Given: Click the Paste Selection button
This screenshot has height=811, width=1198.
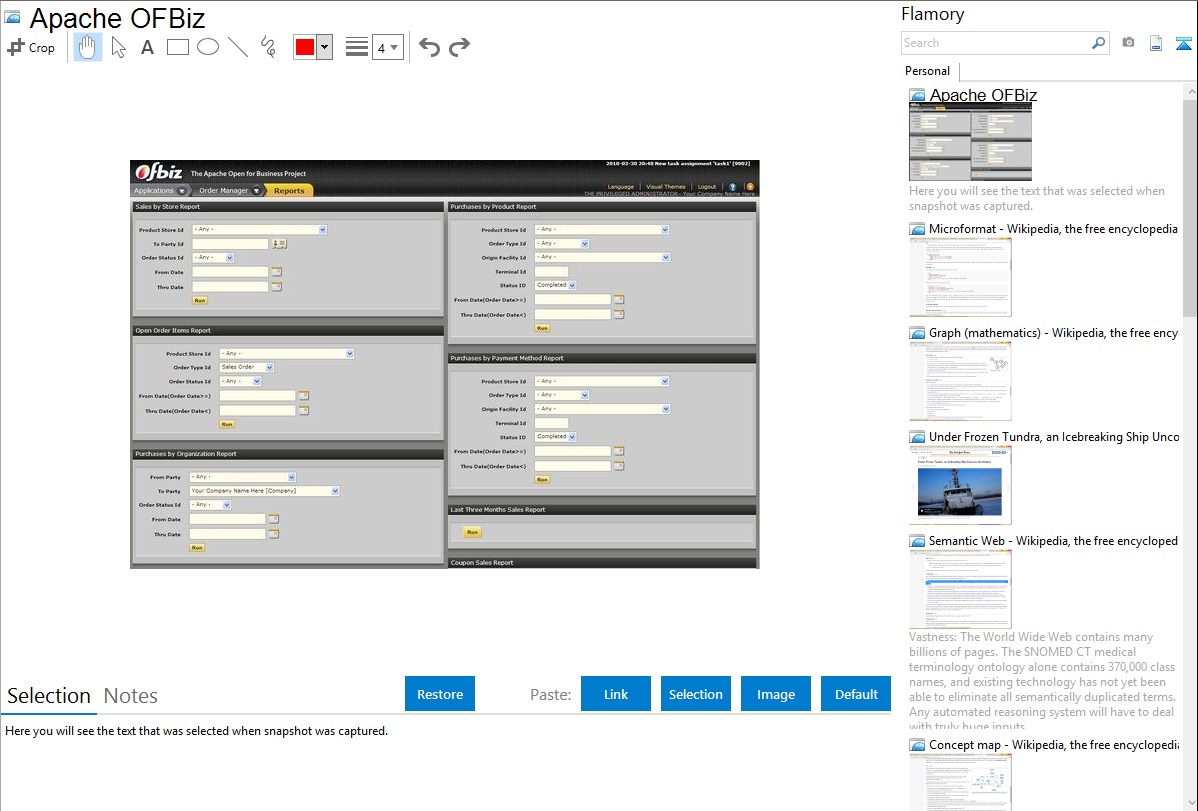Looking at the screenshot, I should 696,694.
